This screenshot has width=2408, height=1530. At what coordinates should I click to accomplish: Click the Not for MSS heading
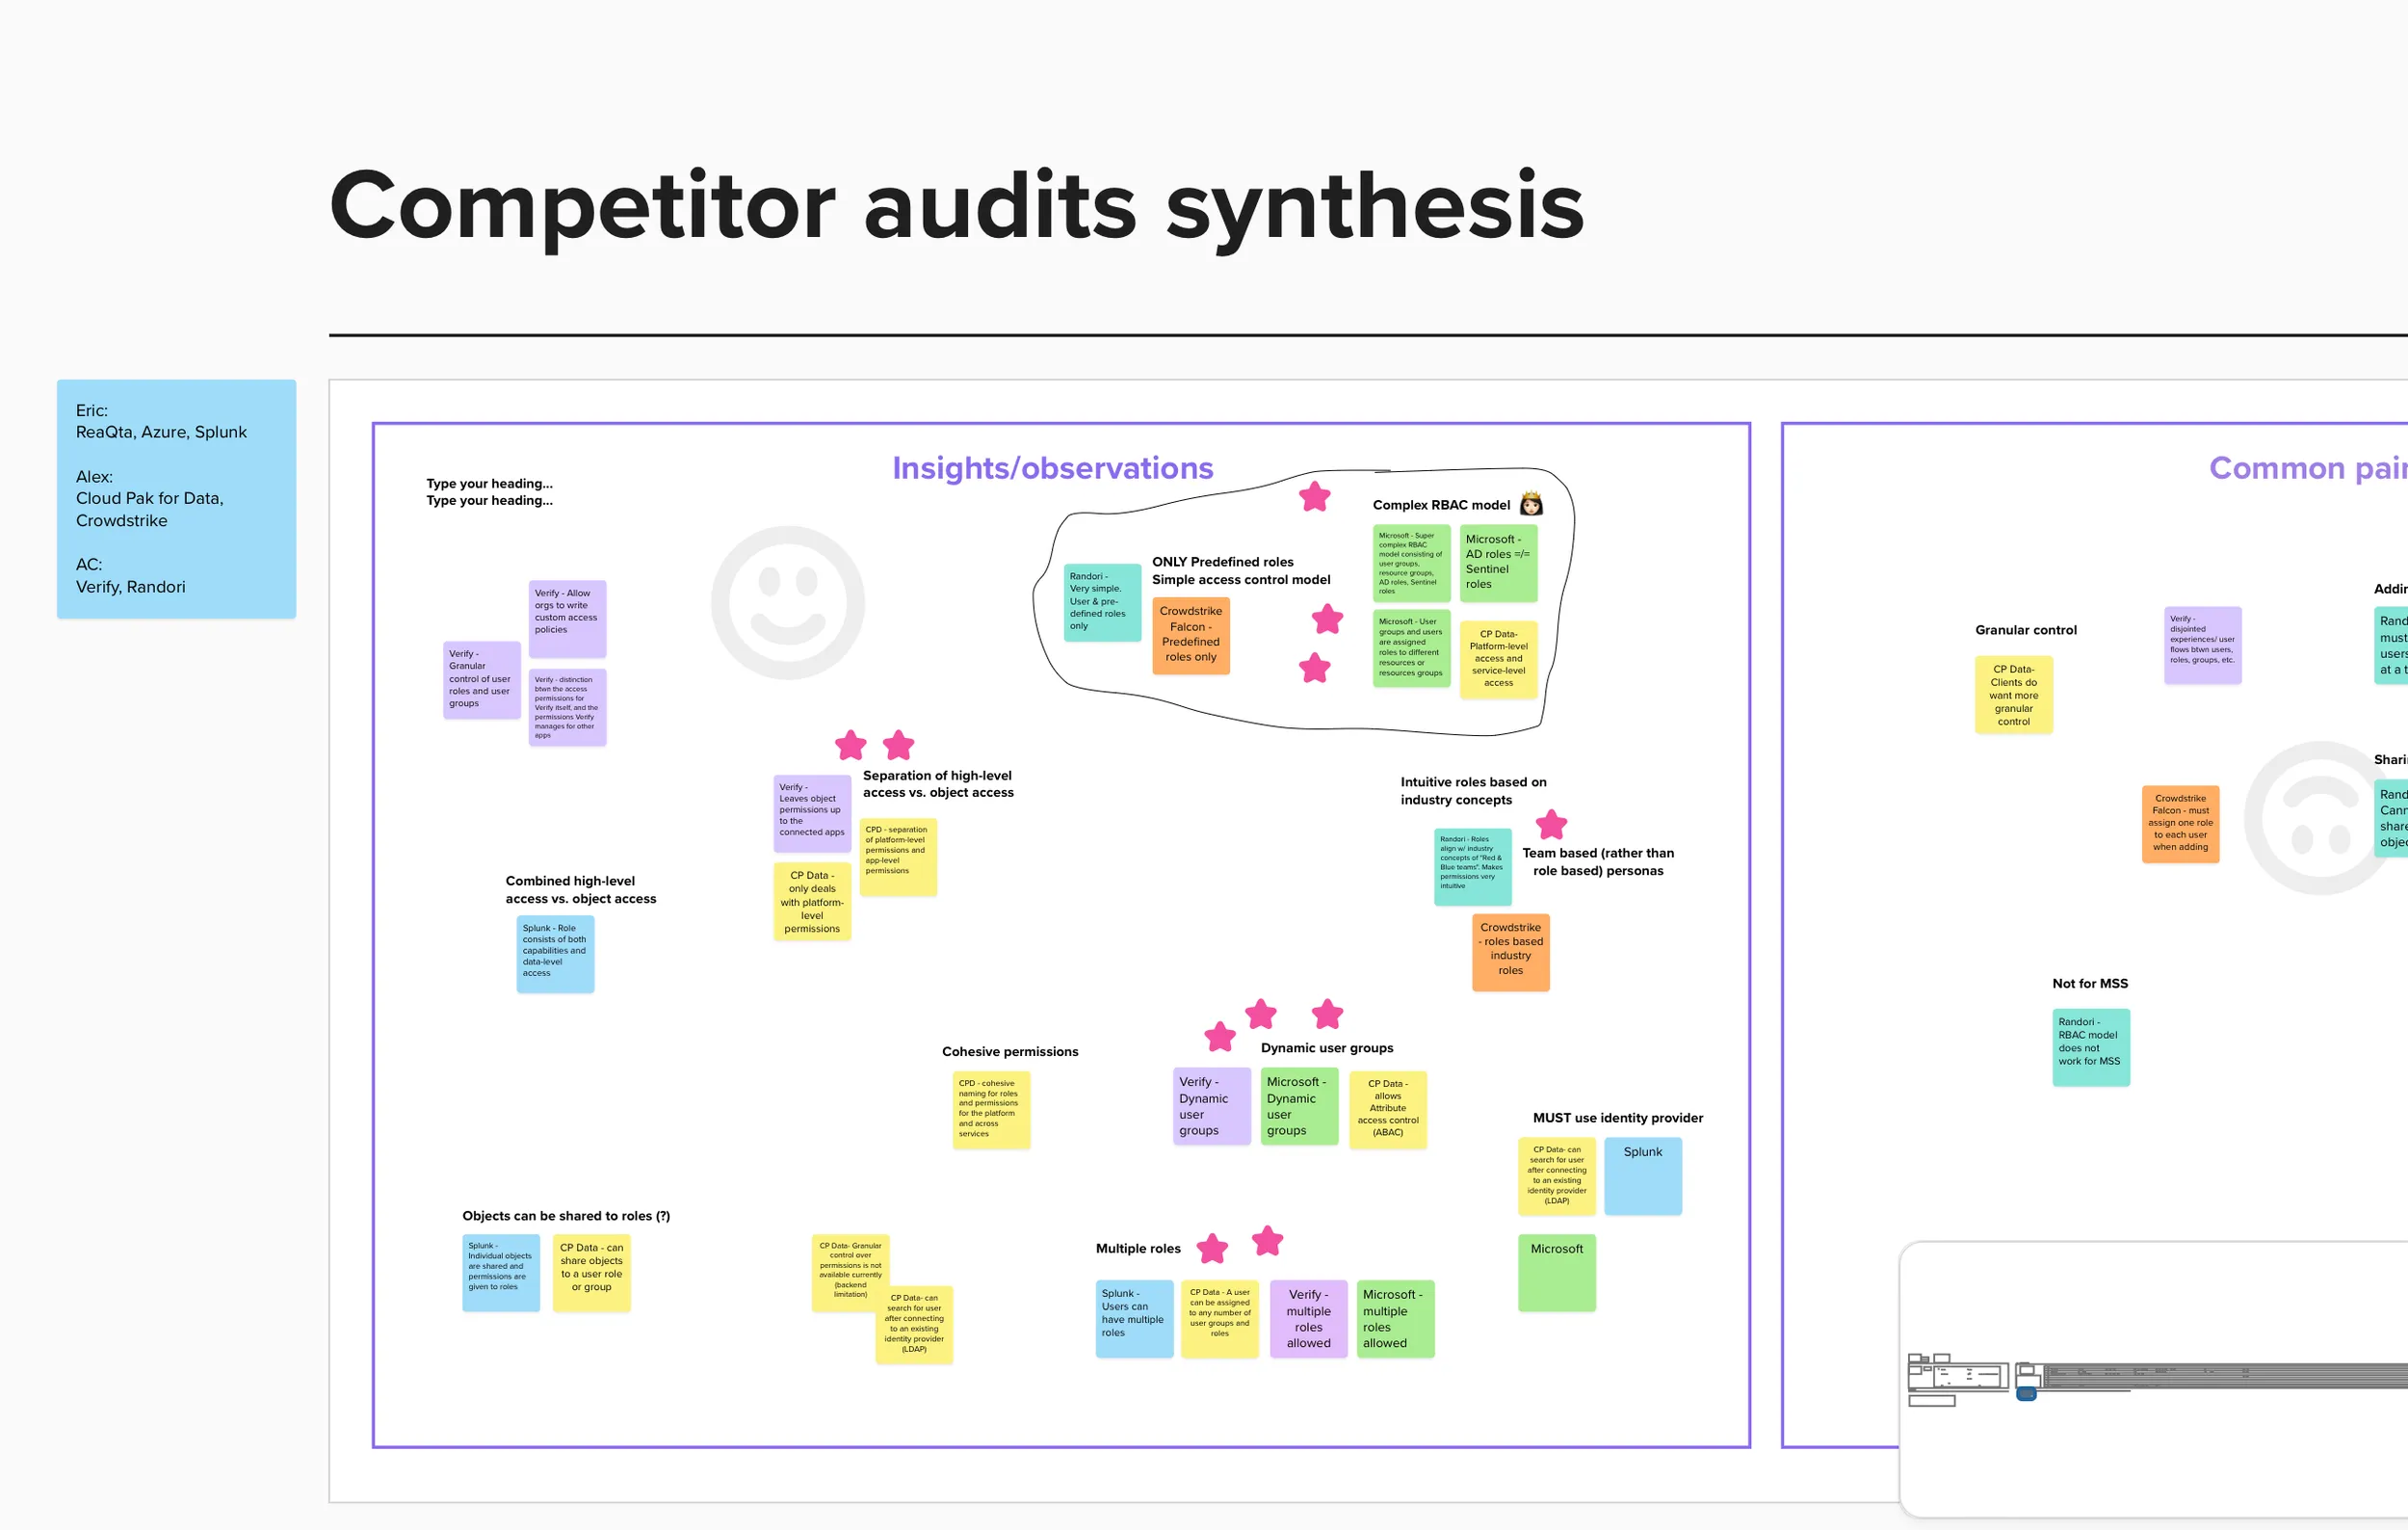click(x=2090, y=984)
